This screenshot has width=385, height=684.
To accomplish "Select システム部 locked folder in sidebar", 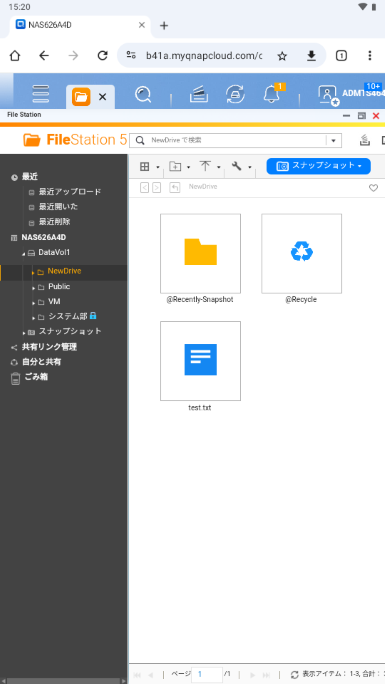I will coord(68,316).
